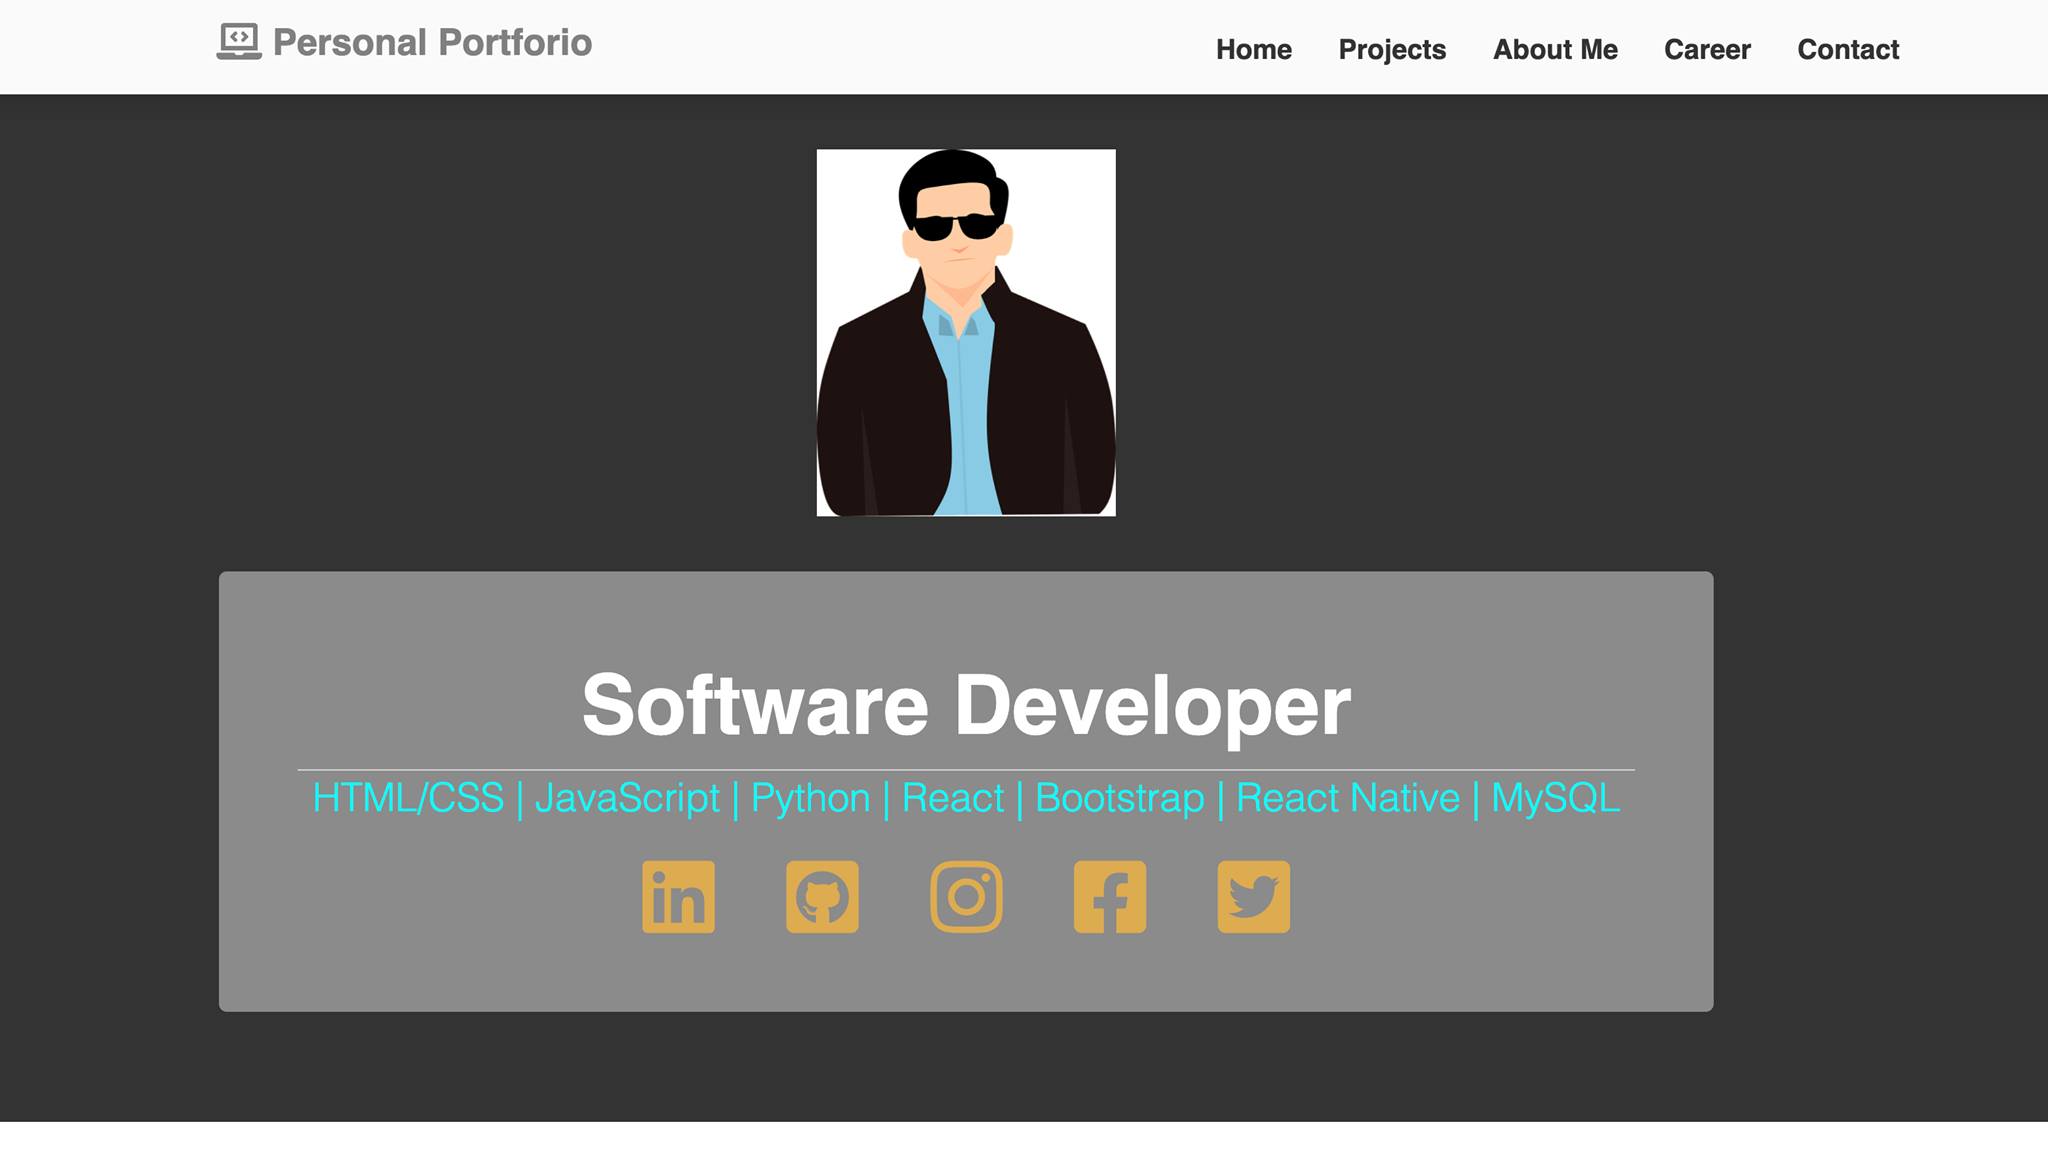Navigate to About Me
This screenshot has height=1152, width=2048.
click(x=1555, y=49)
